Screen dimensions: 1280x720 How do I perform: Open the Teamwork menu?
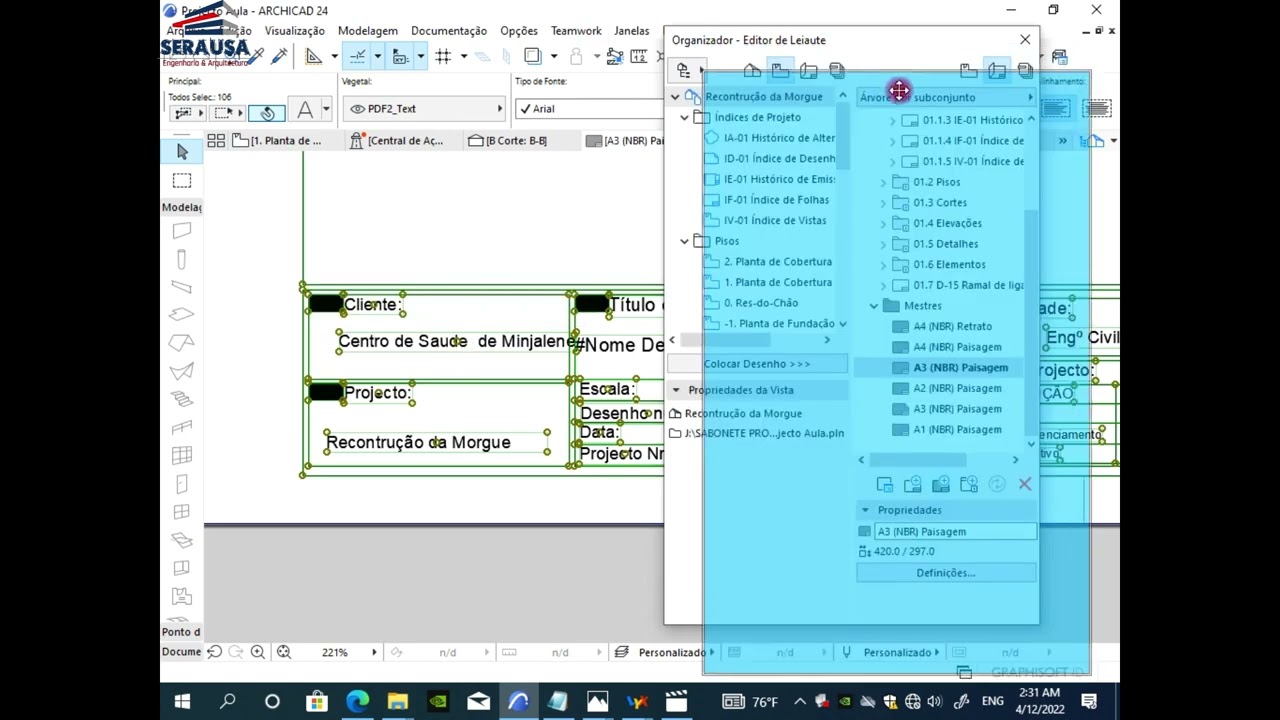(x=576, y=31)
